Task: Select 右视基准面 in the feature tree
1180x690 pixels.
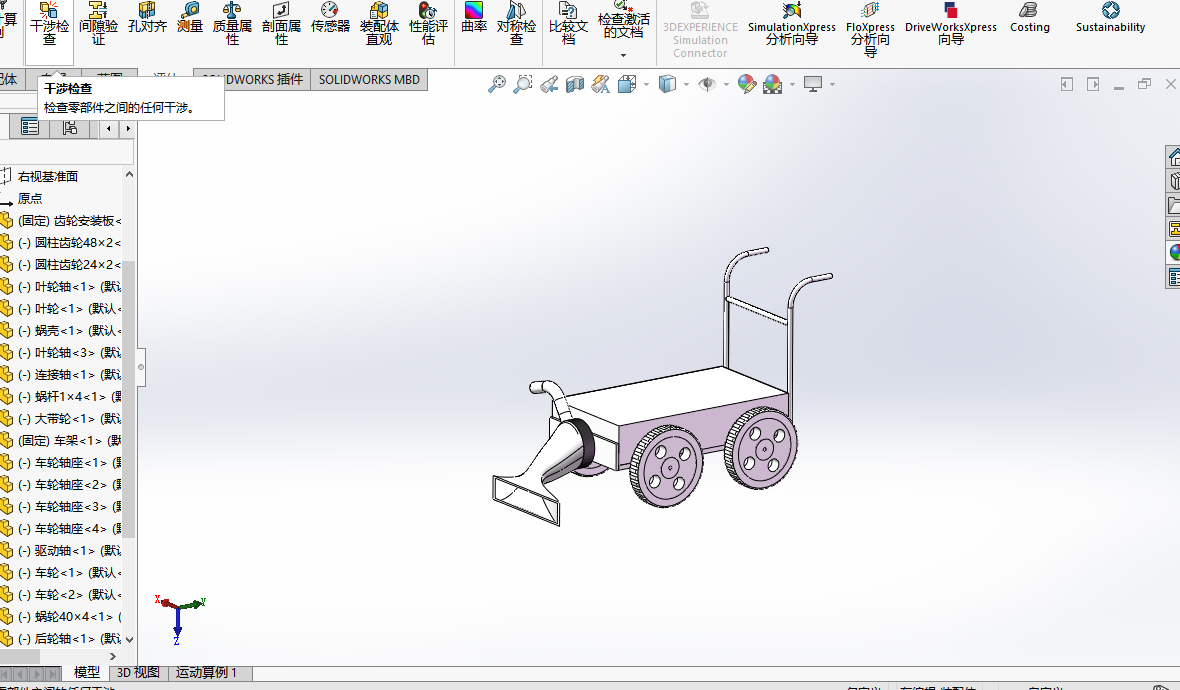Action: tap(47, 176)
